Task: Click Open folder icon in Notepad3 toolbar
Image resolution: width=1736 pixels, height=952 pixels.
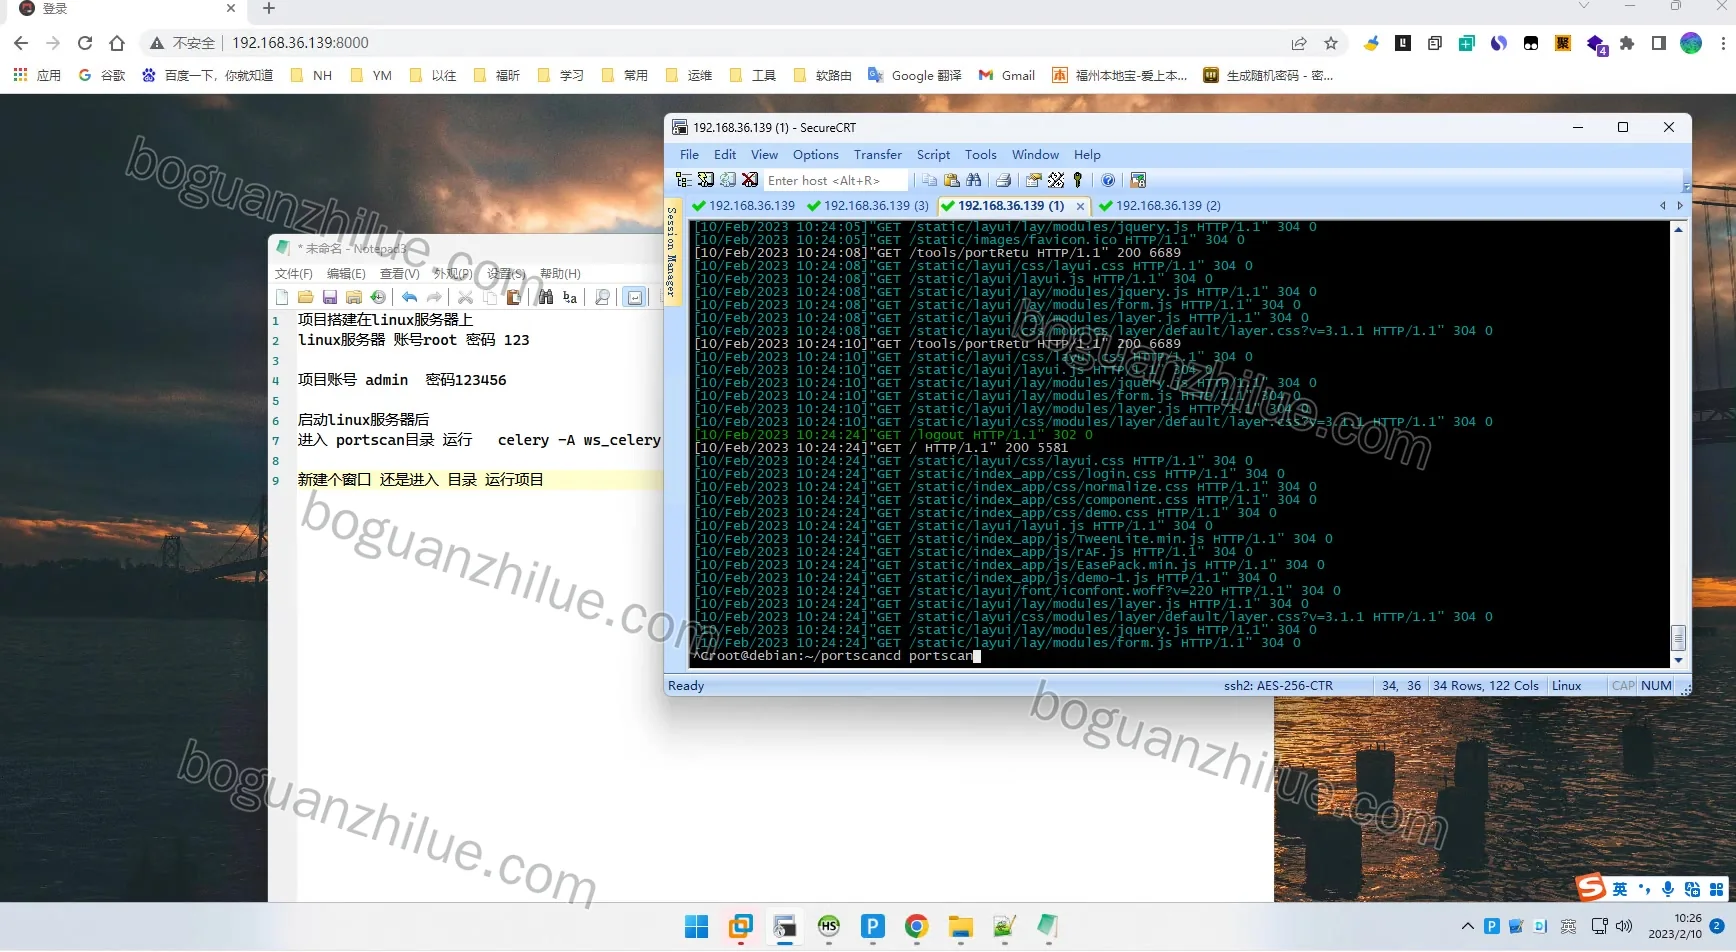Action: 306,297
